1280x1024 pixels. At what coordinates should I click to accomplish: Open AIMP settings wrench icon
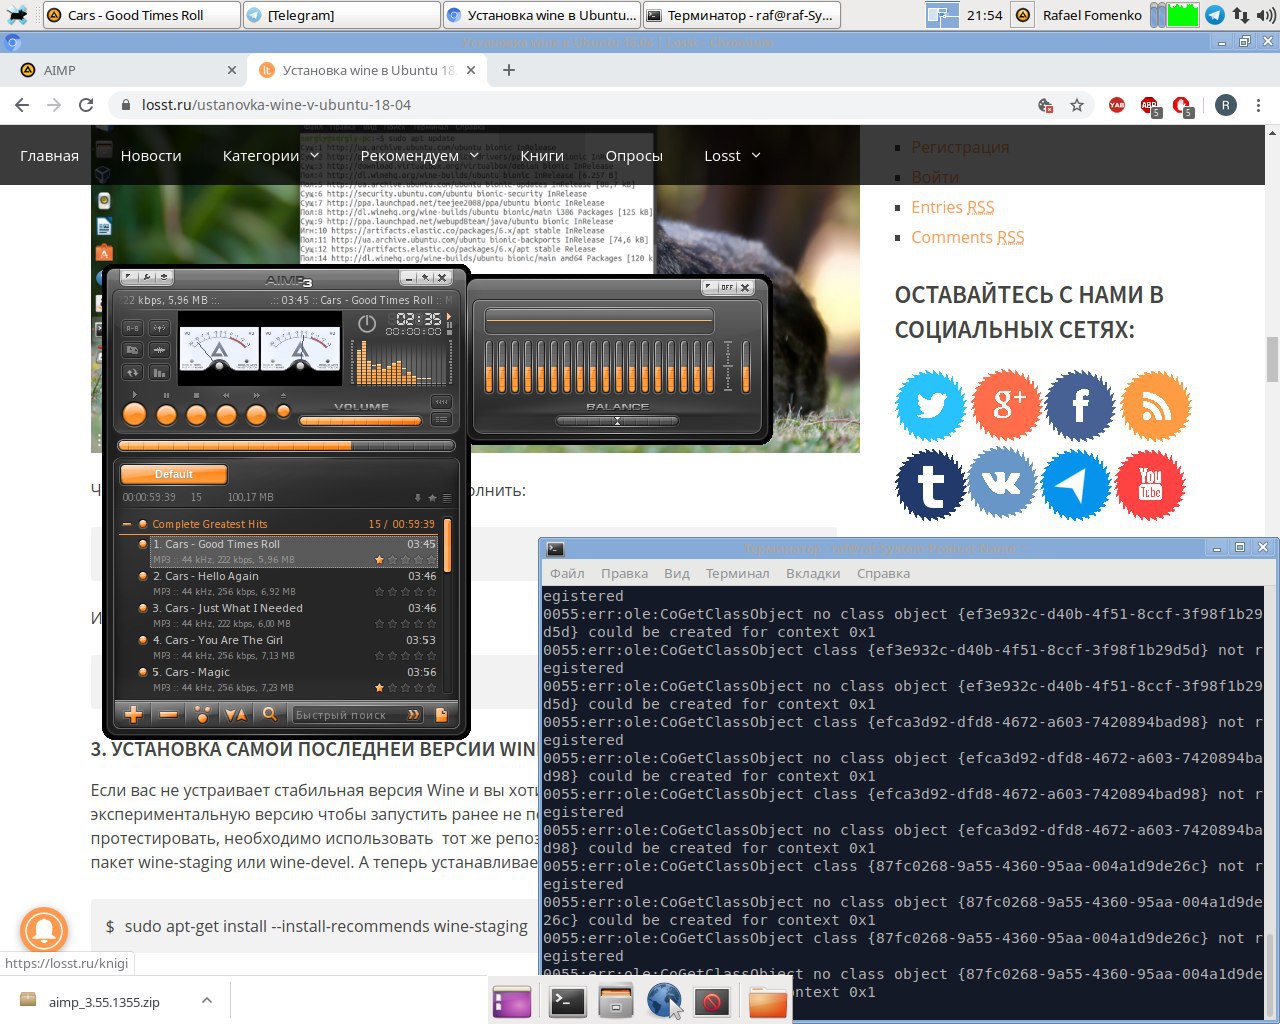pyautogui.click(x=146, y=277)
